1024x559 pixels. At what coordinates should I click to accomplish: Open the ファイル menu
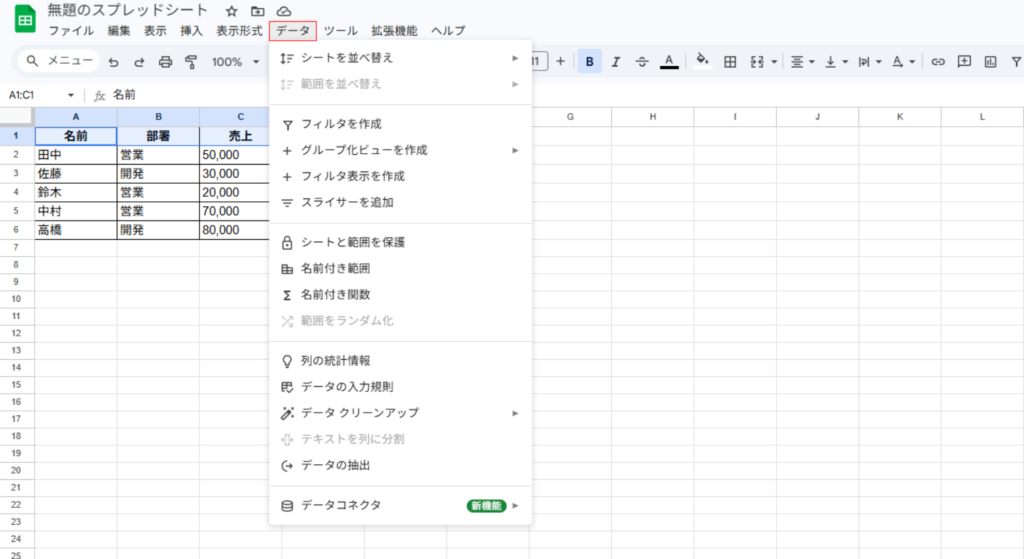(x=71, y=31)
